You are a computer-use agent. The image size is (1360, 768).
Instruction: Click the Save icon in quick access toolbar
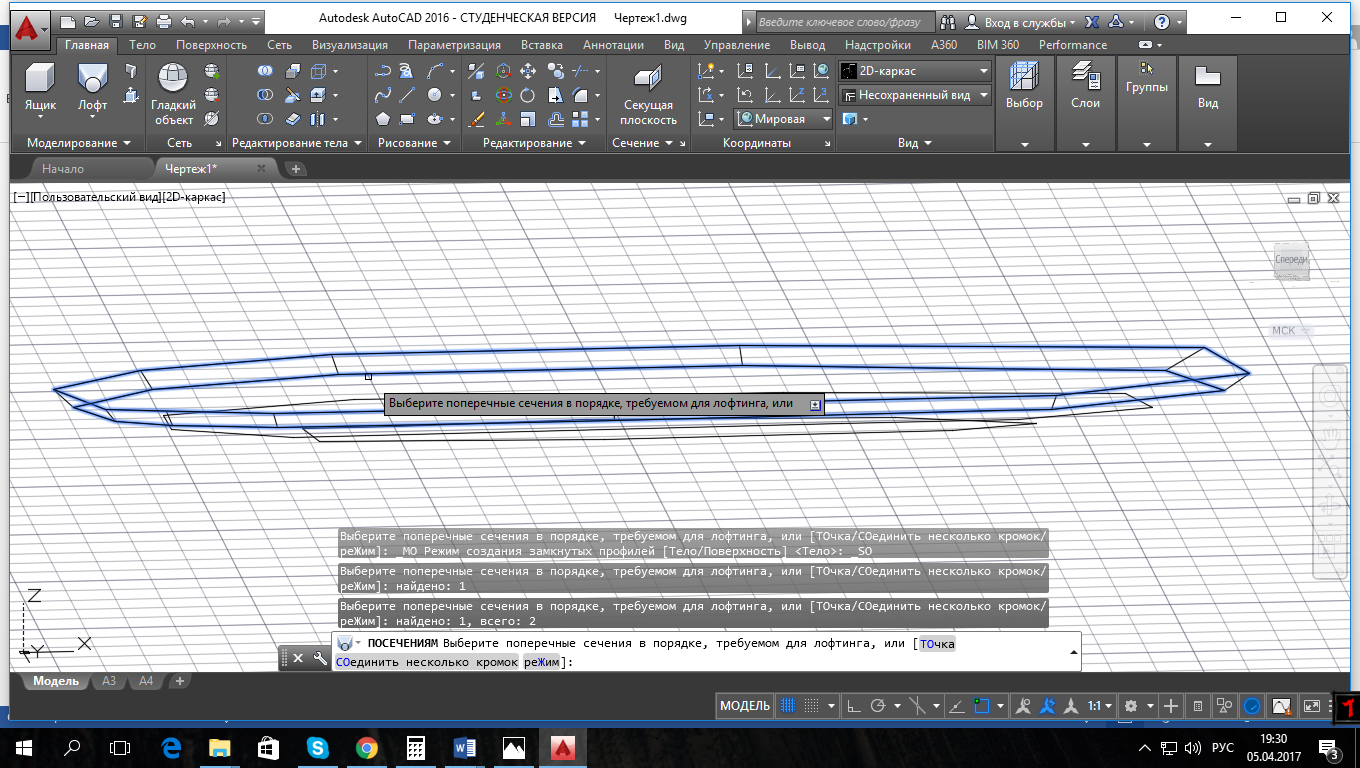116,20
